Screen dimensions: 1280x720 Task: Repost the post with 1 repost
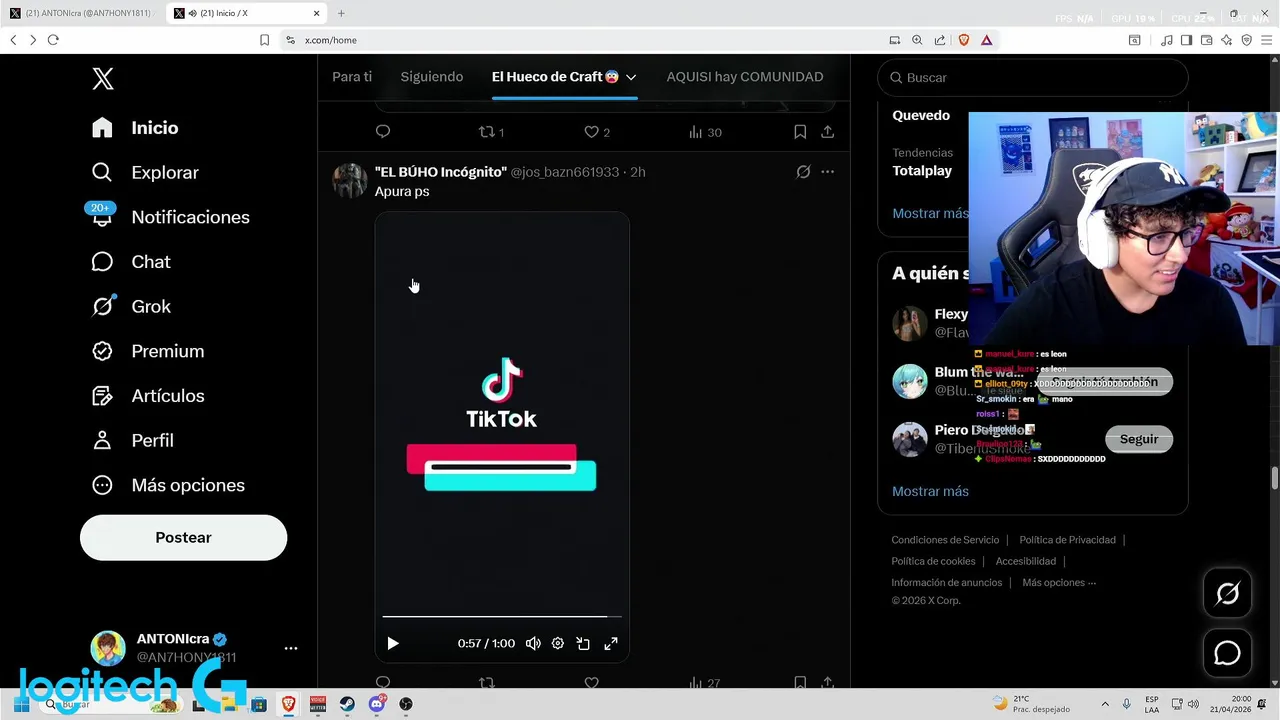pos(491,132)
